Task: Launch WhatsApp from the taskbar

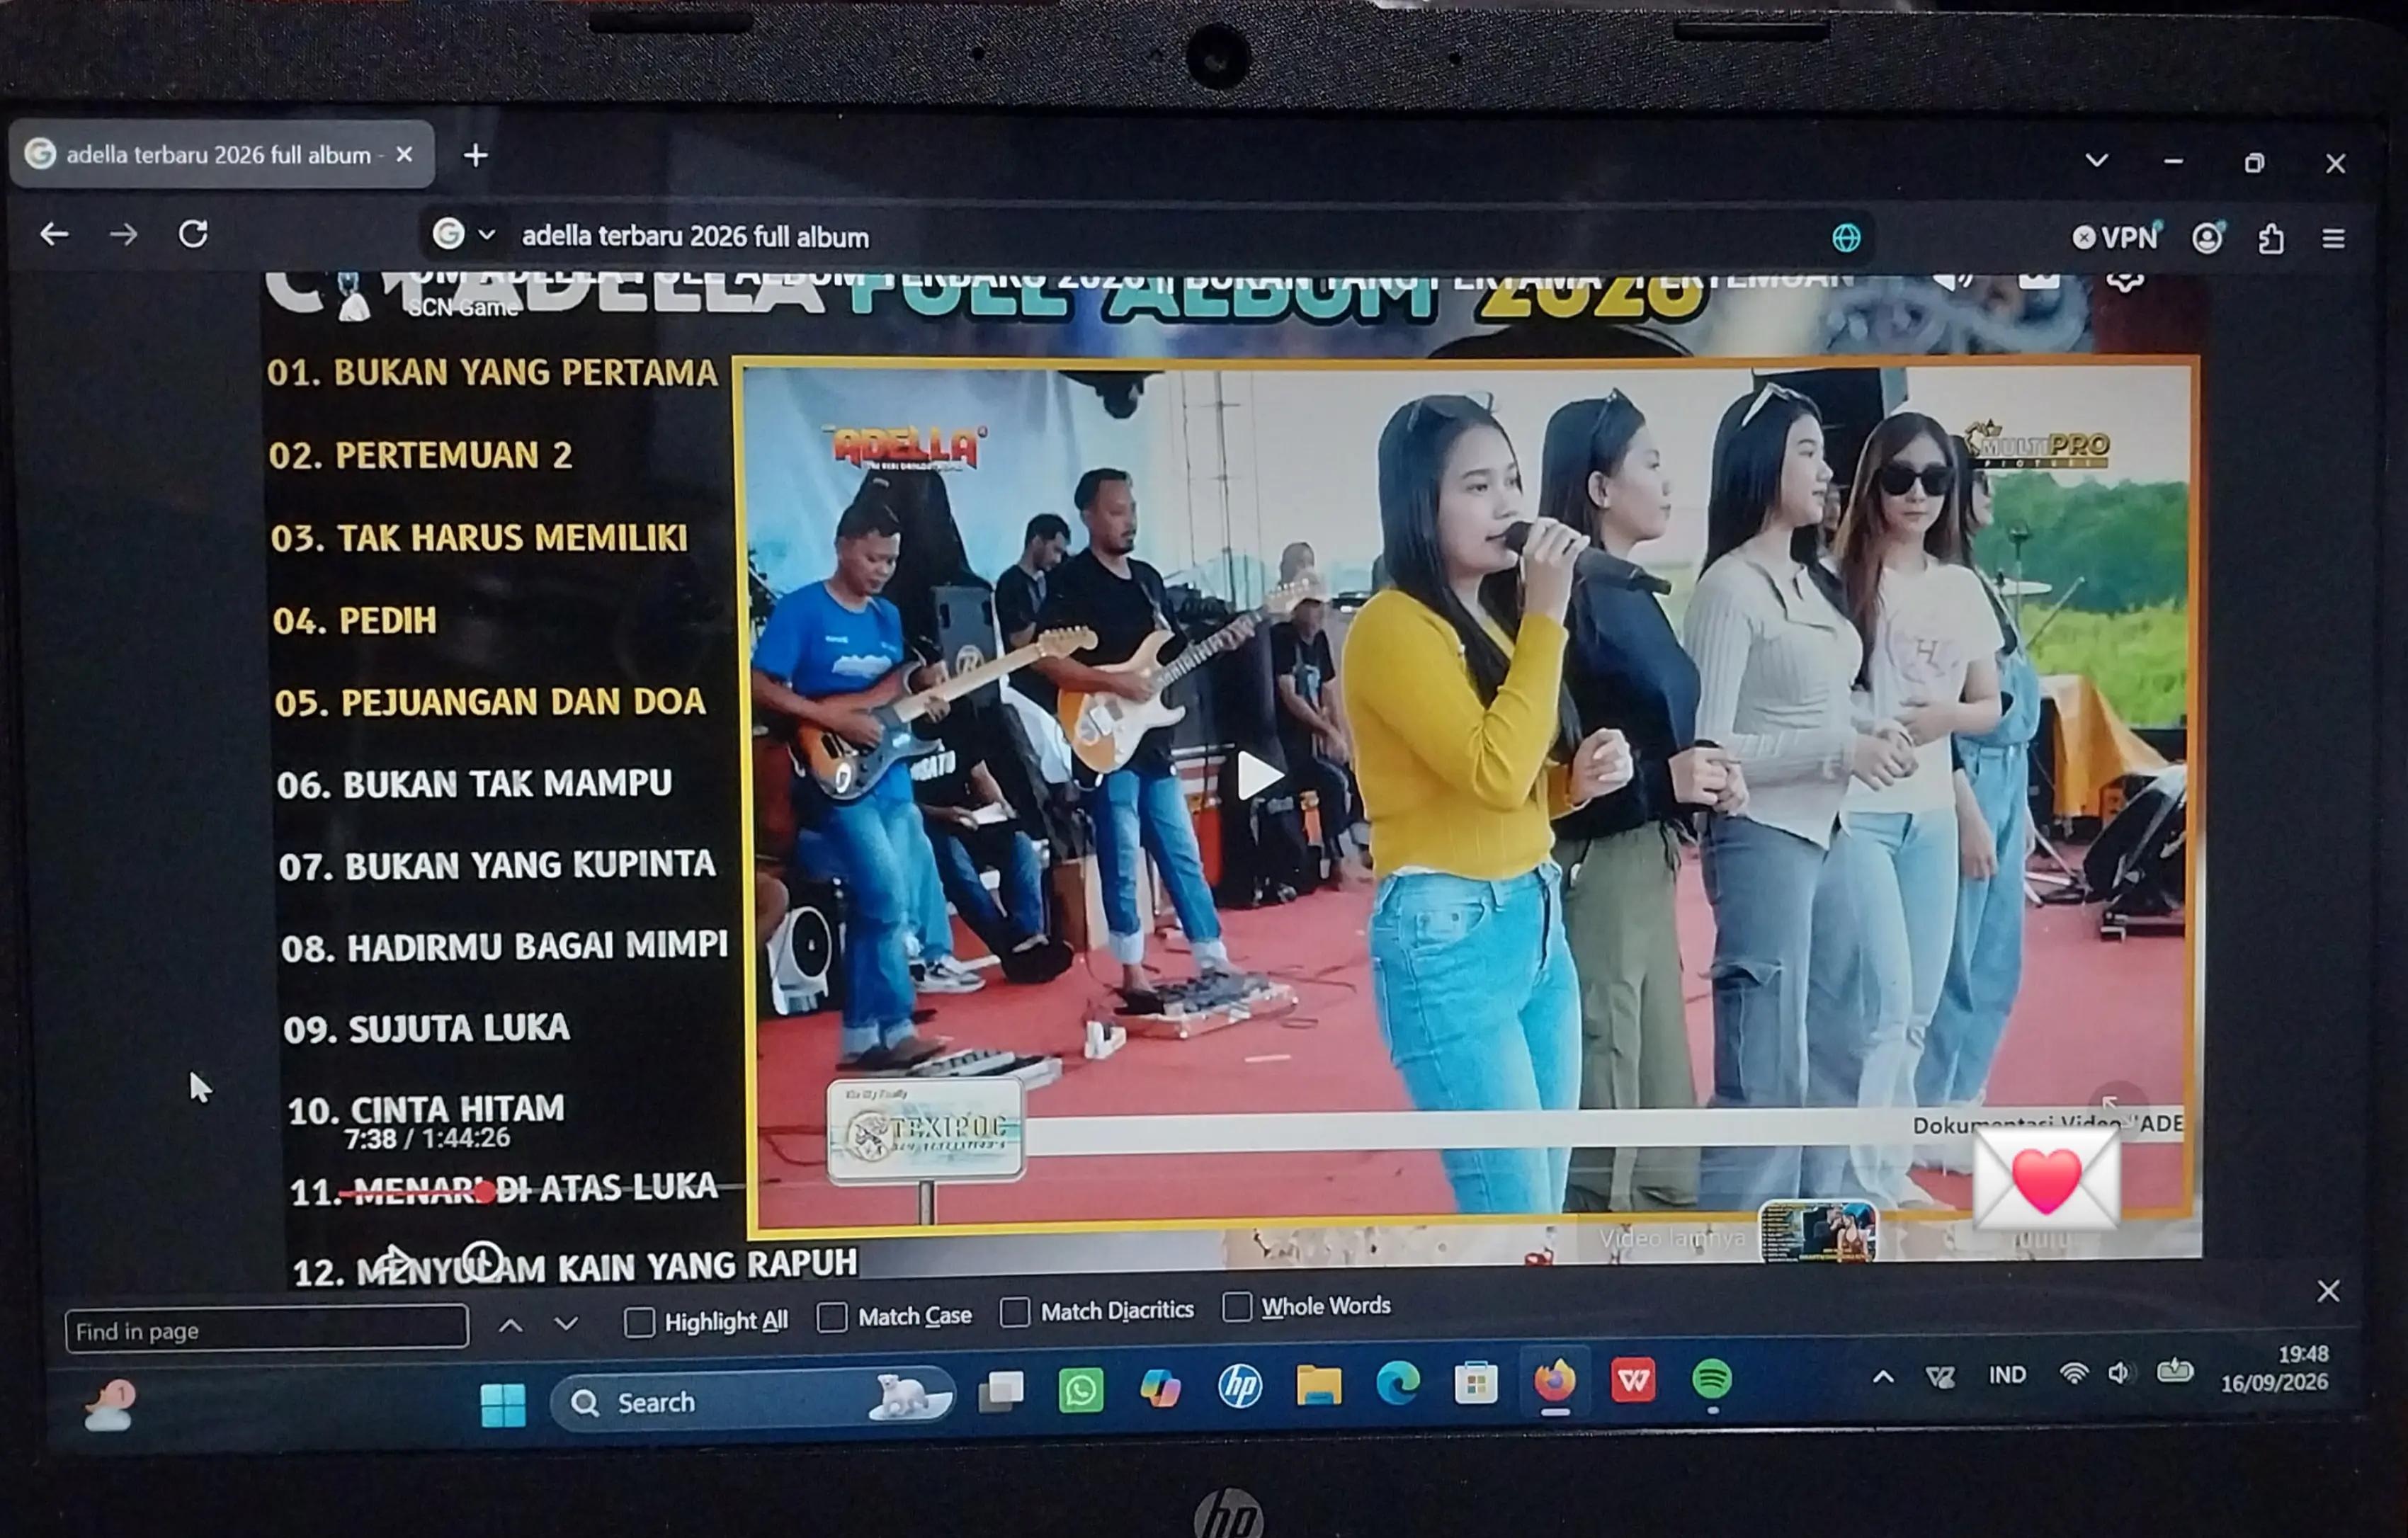Action: [x=1080, y=1390]
